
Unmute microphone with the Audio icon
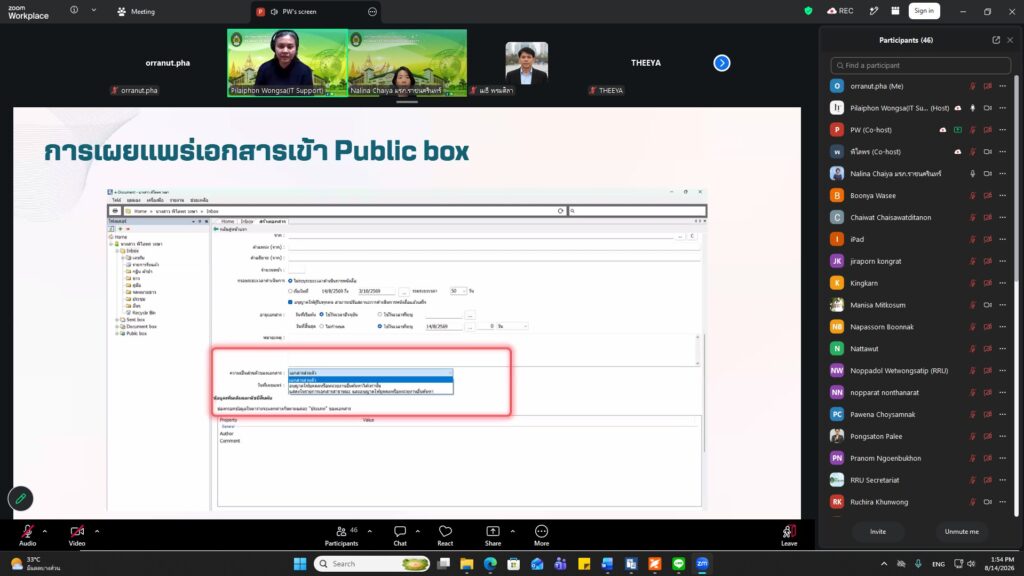[27, 532]
